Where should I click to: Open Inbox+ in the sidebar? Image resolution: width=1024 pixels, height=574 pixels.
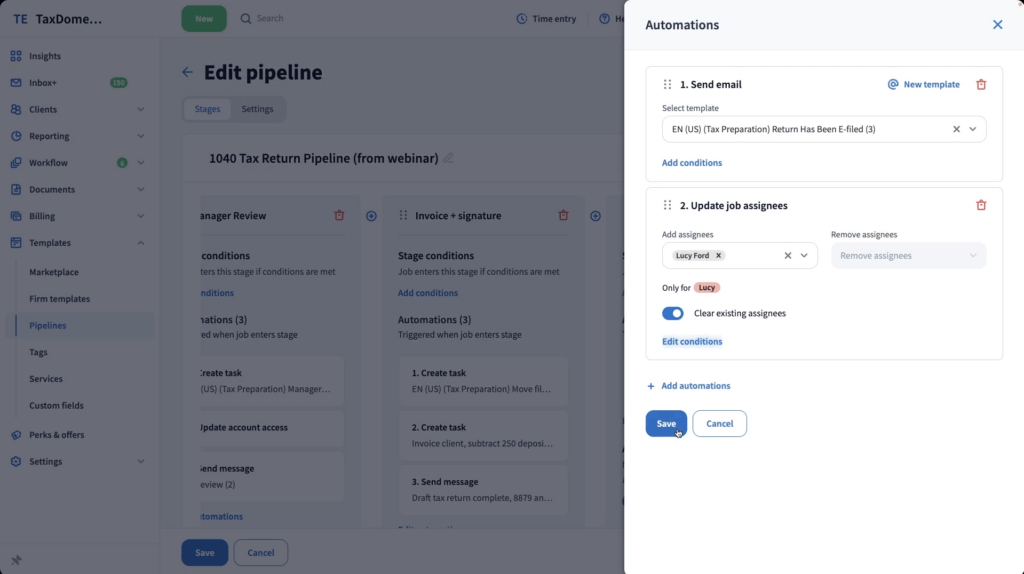point(43,83)
